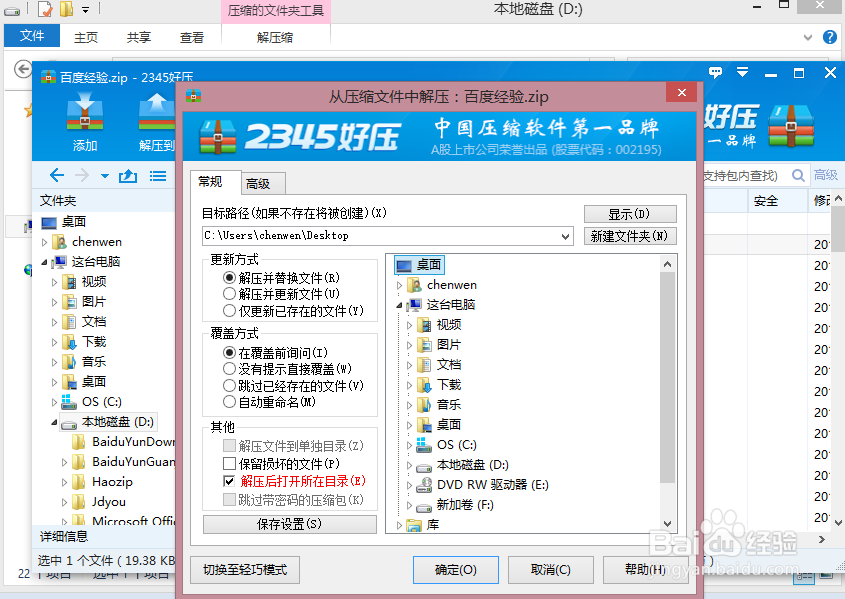Screen dimensions: 845x599
Task: Choose 跳过已经存在的文件(V) radio option
Action: click(230, 386)
